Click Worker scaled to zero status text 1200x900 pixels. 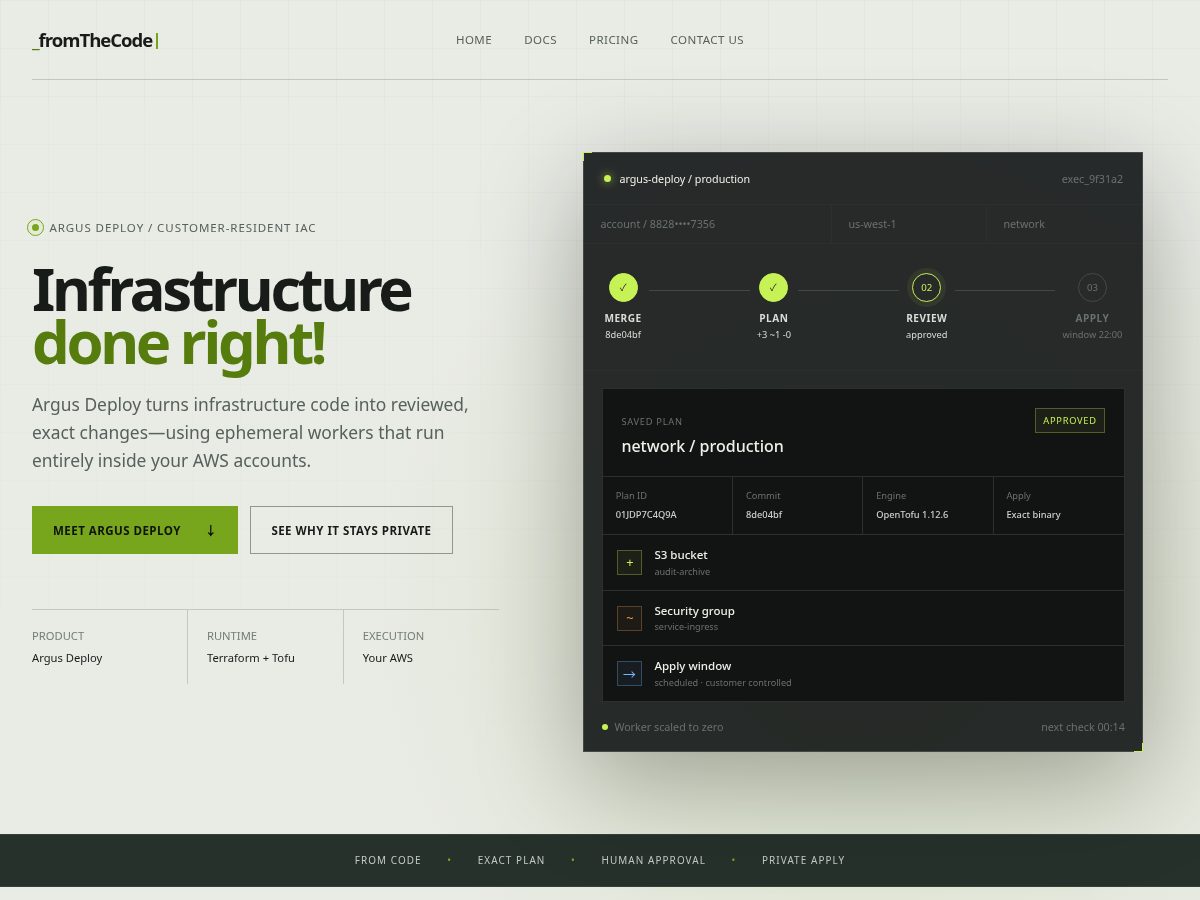(x=669, y=727)
